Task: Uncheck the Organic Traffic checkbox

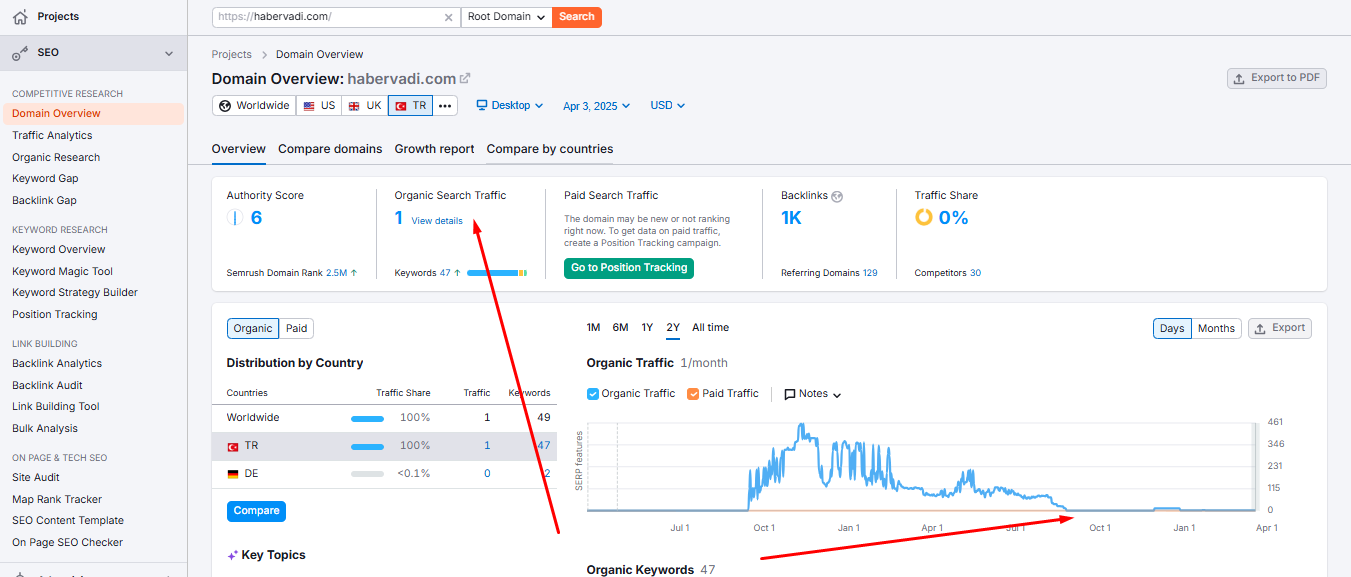Action: pyautogui.click(x=593, y=394)
